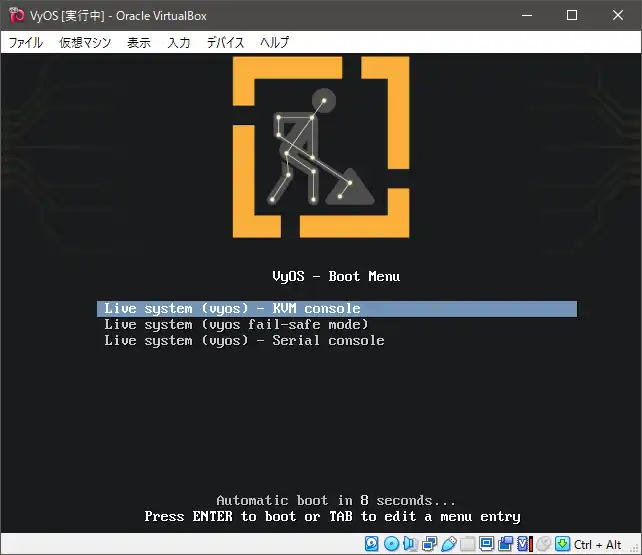Click the VyOS - Boot Menu heading
This screenshot has height=555, width=642.
tap(336, 277)
